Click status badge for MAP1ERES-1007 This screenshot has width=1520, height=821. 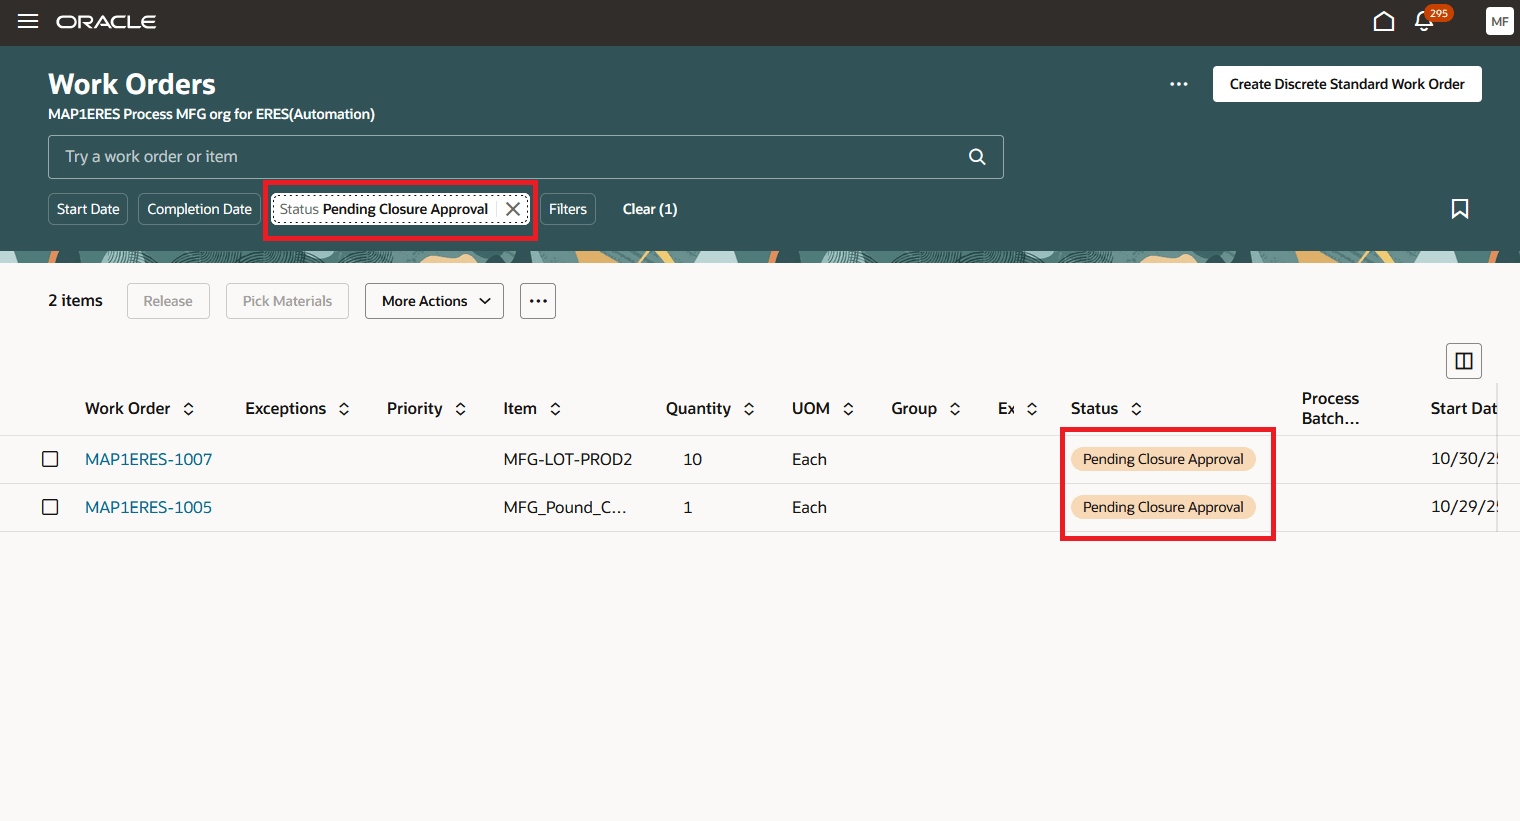coord(1163,459)
